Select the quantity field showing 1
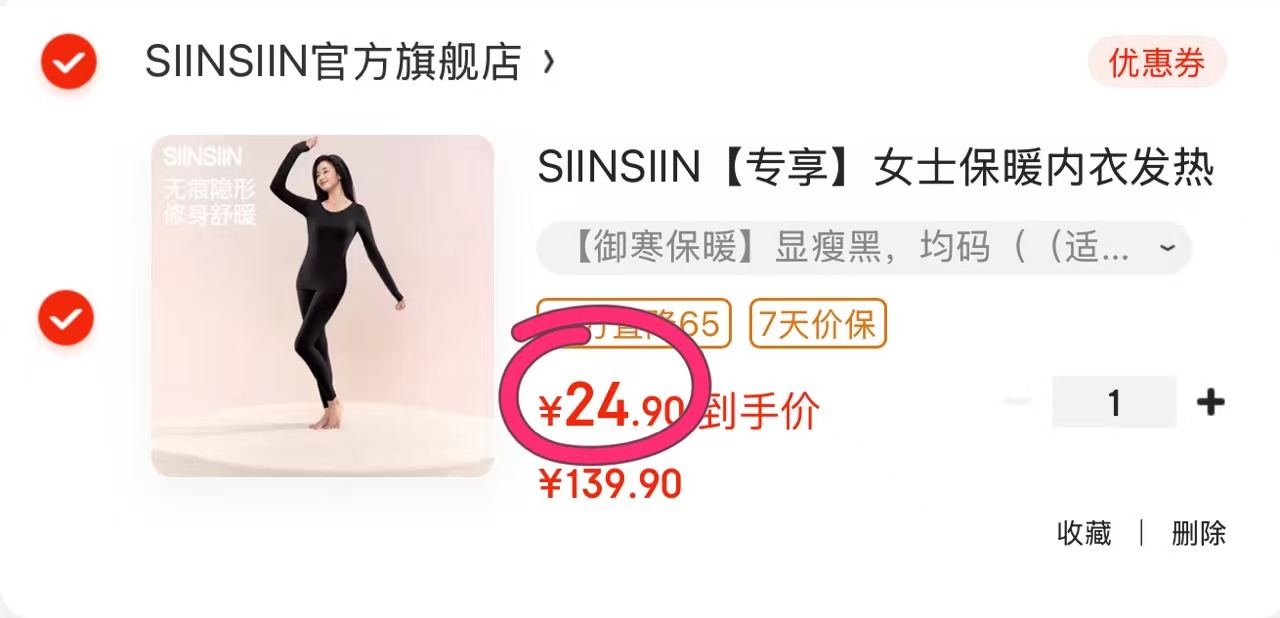The height and width of the screenshot is (618, 1280). [x=1114, y=402]
